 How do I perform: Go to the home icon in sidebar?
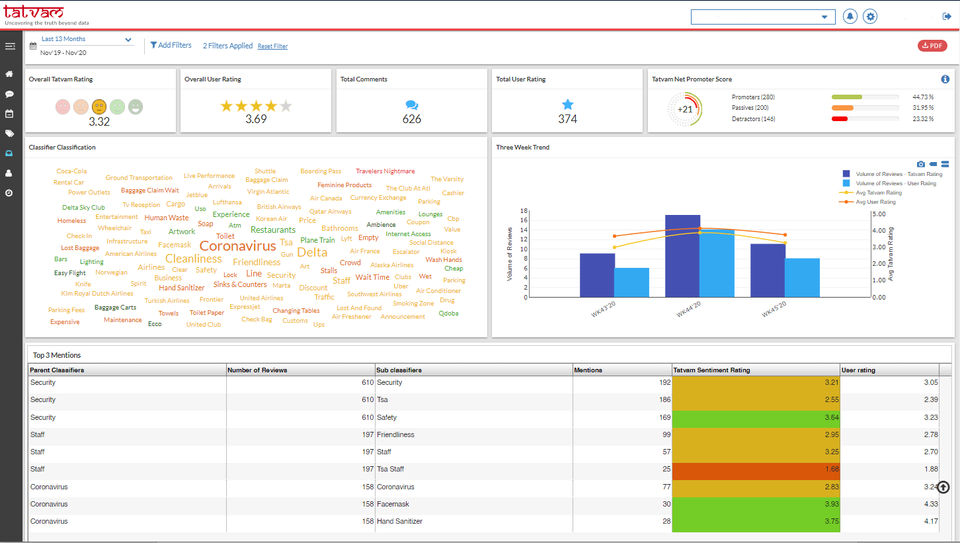pos(9,73)
